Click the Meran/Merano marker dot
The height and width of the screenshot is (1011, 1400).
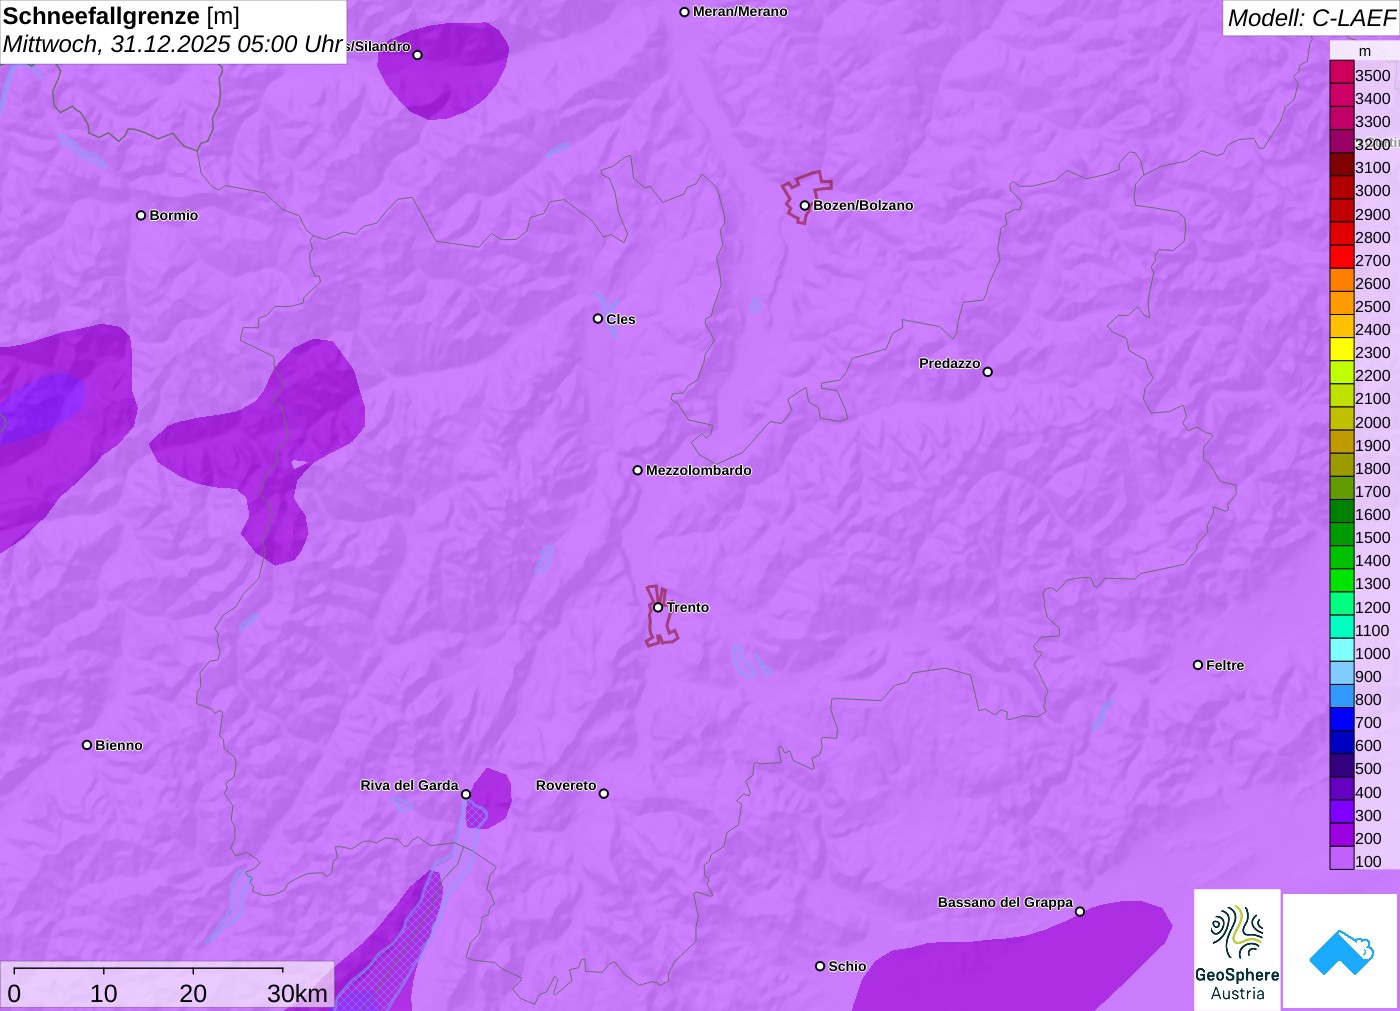click(684, 12)
